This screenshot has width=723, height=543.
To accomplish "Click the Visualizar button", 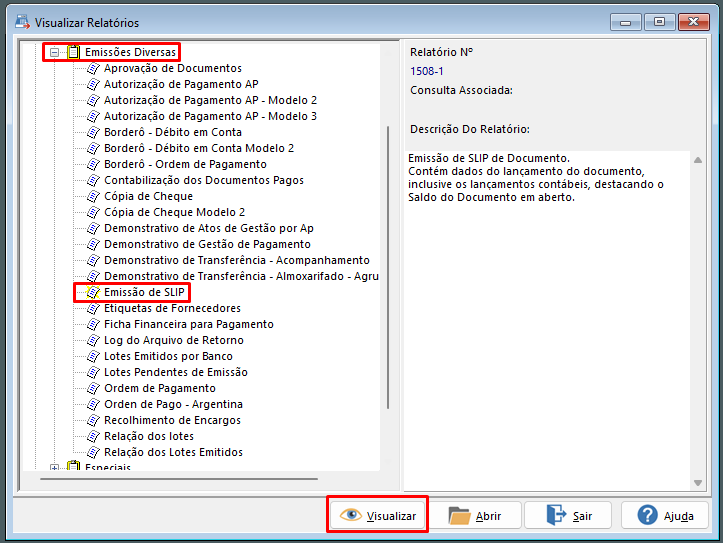I will click(x=378, y=515).
